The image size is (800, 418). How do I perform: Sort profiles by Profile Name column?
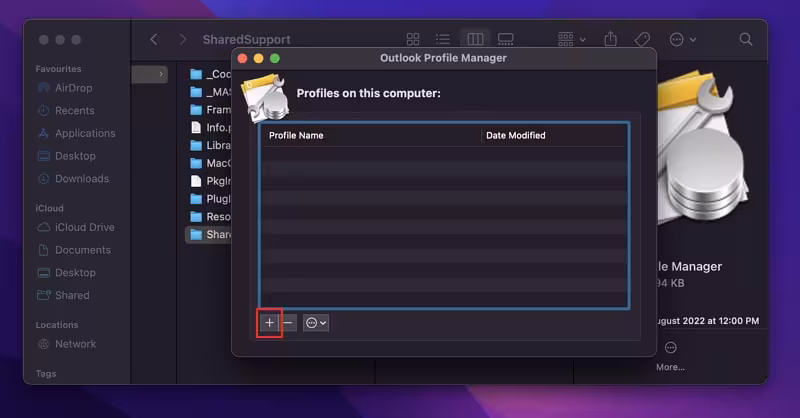click(x=371, y=135)
